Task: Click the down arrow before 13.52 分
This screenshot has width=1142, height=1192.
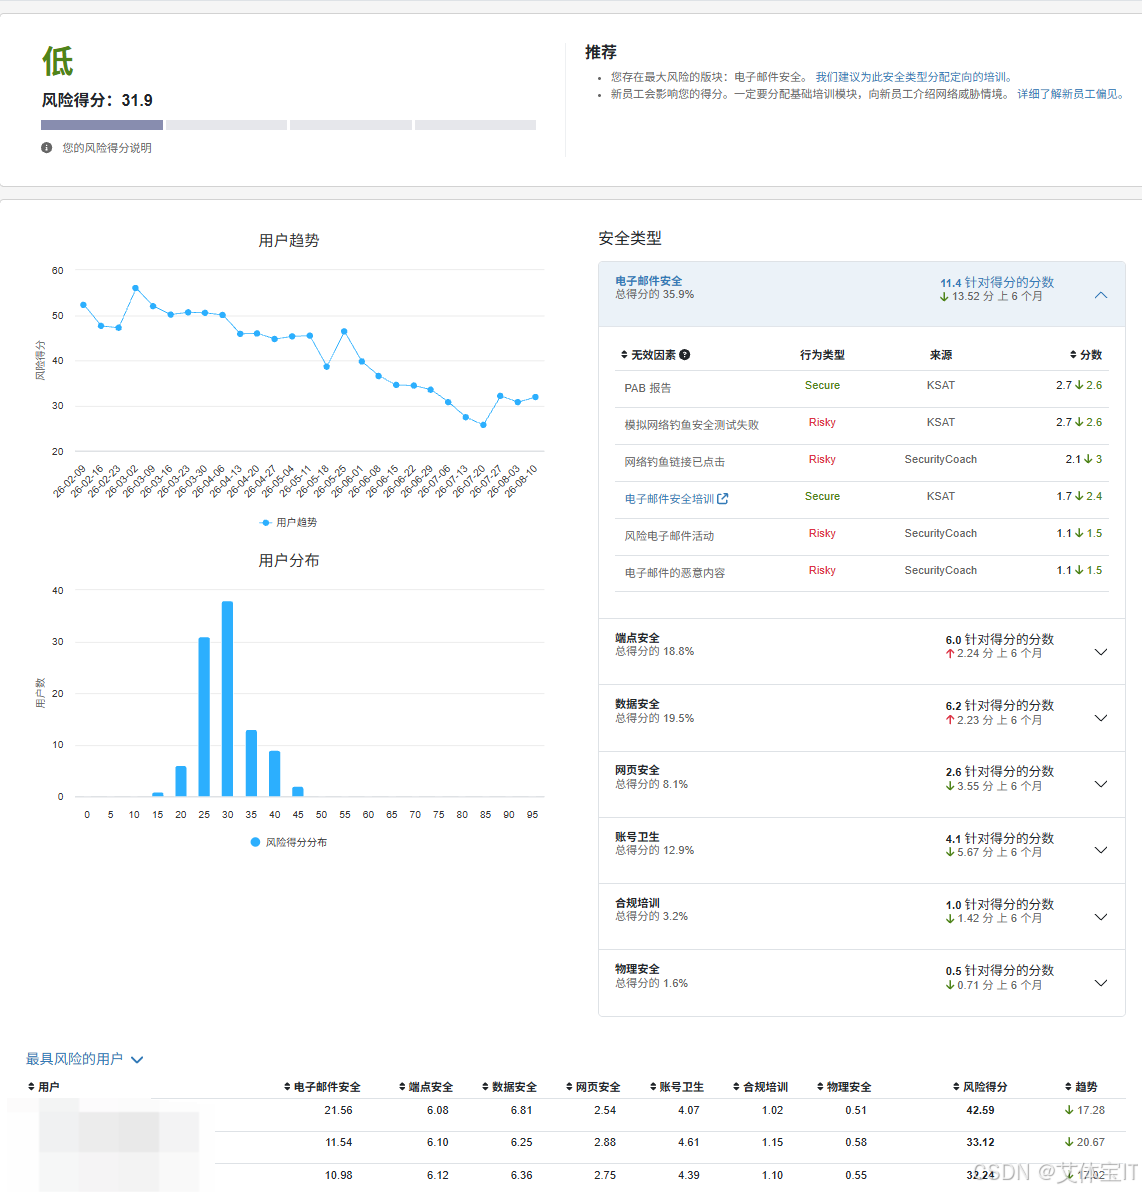Action: (x=944, y=296)
